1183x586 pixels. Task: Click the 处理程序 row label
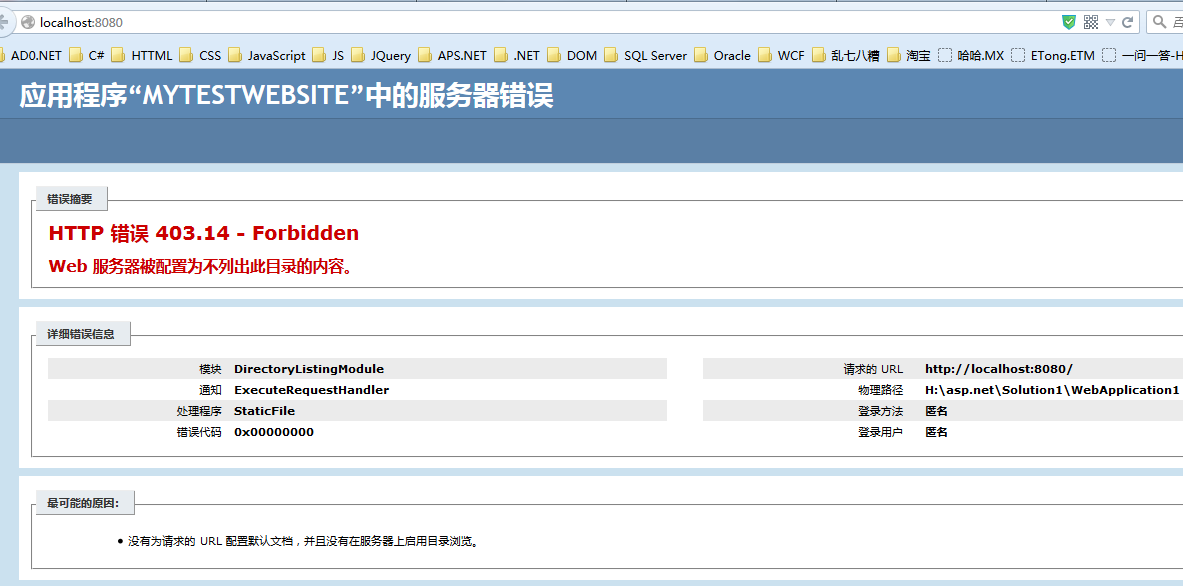(199, 411)
